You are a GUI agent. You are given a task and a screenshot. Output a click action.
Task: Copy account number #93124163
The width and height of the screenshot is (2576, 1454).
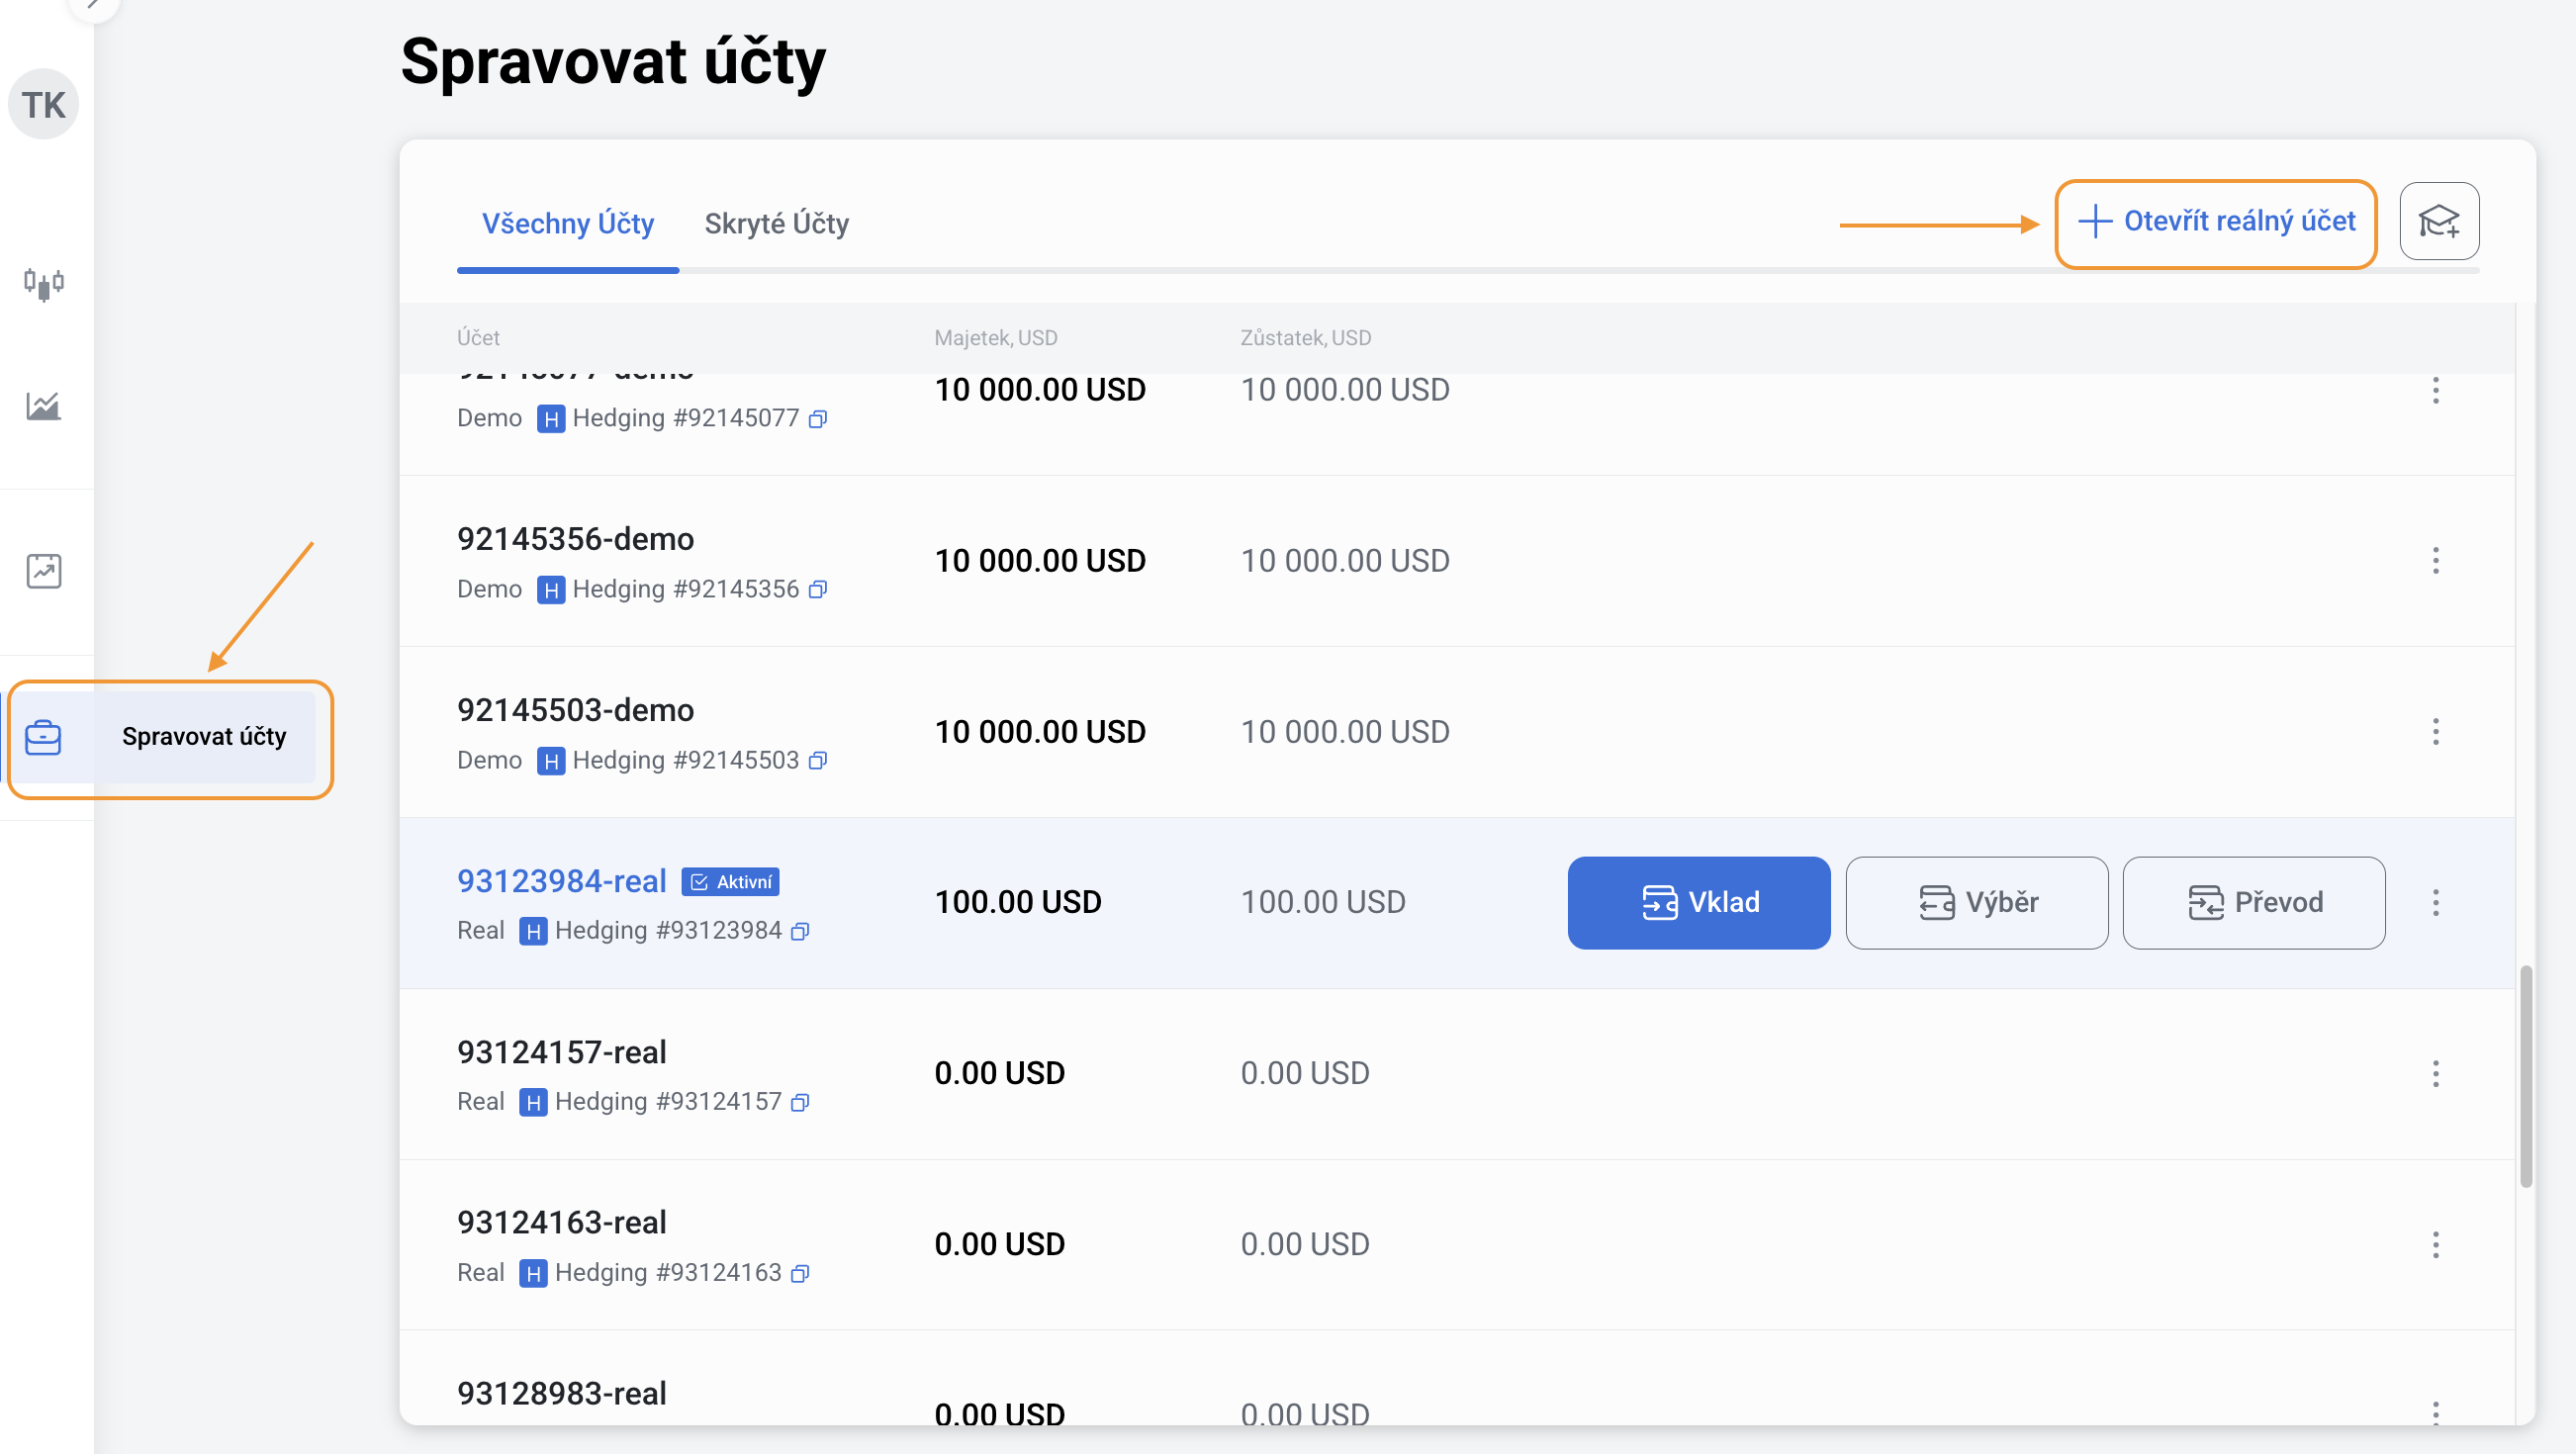[x=800, y=1274]
